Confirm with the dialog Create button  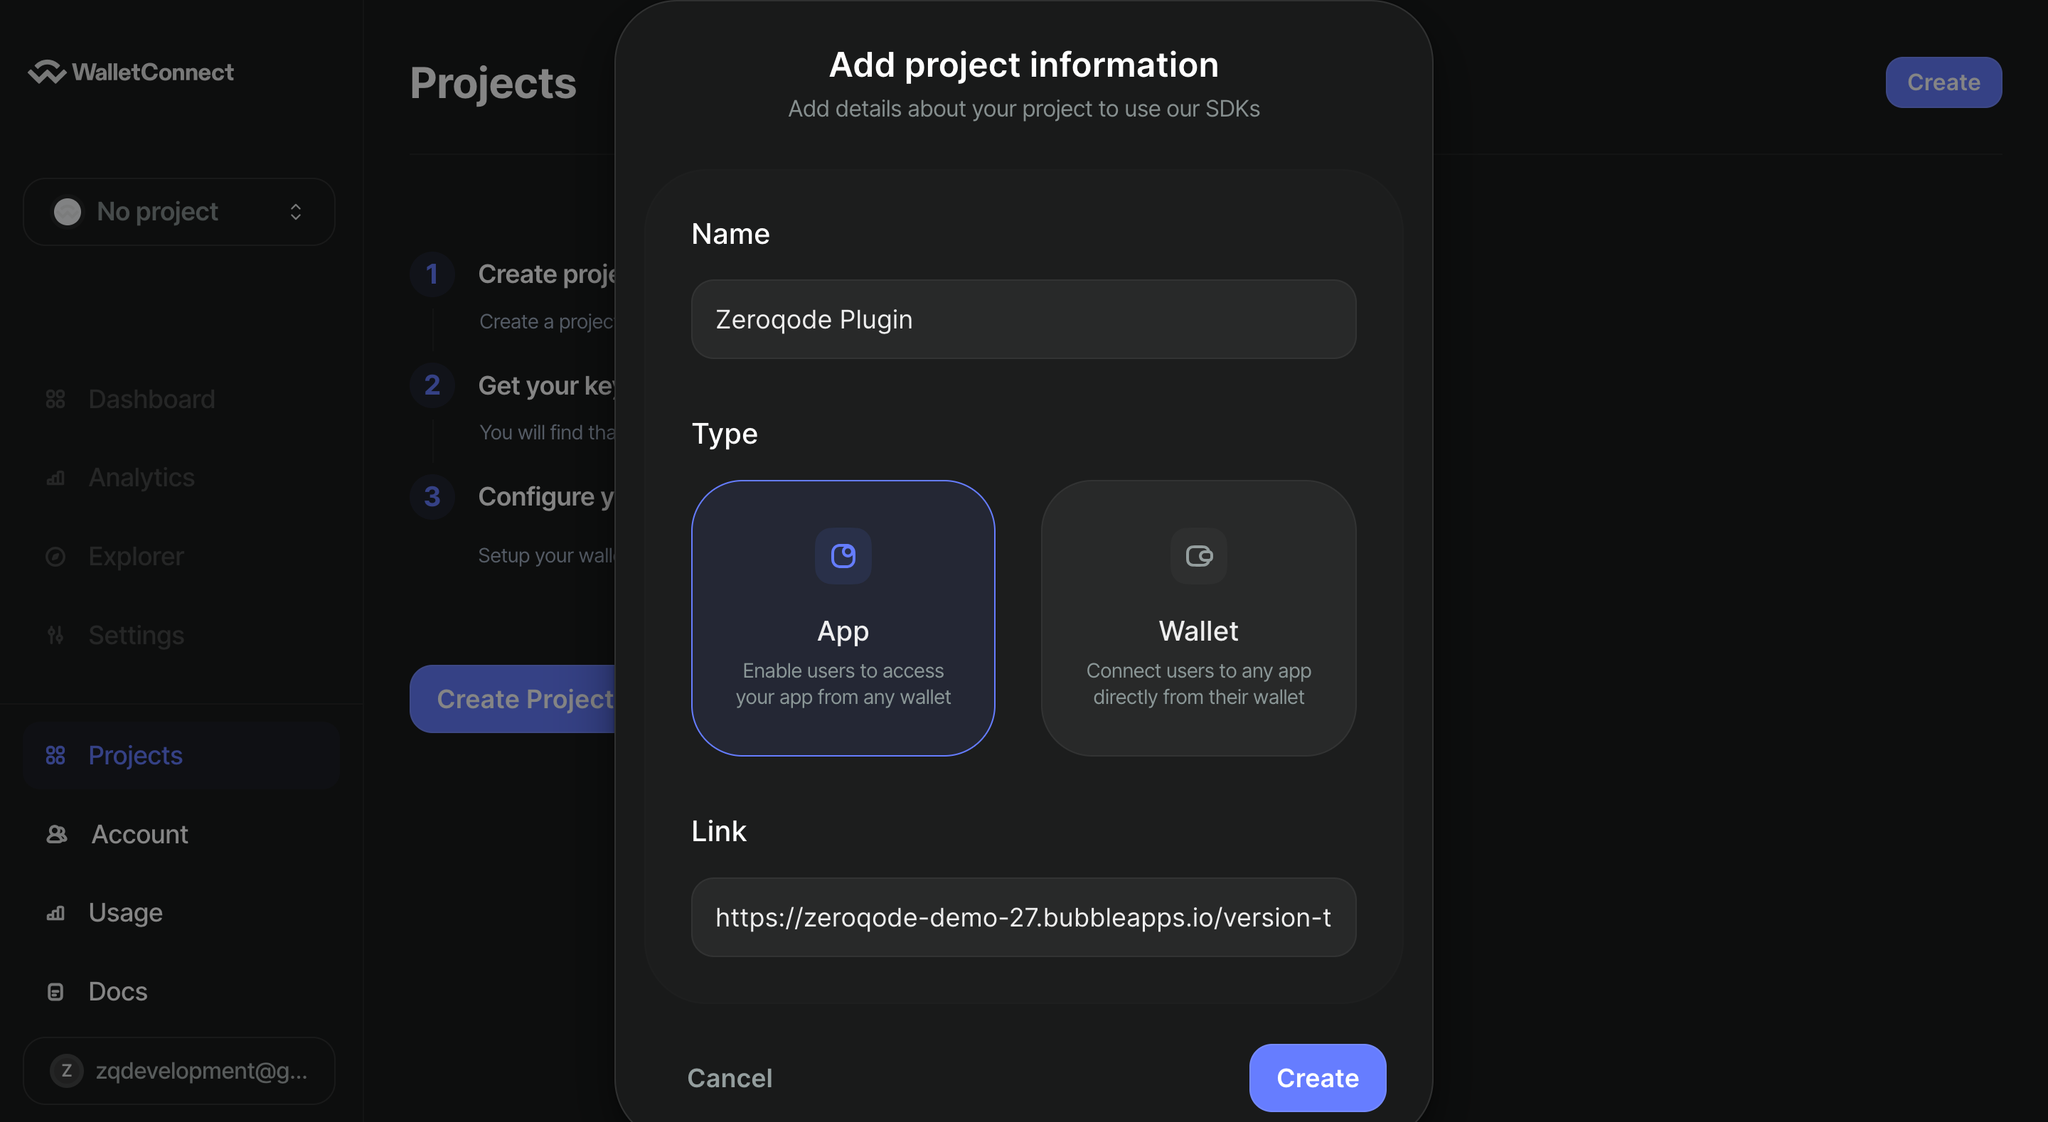(1317, 1078)
